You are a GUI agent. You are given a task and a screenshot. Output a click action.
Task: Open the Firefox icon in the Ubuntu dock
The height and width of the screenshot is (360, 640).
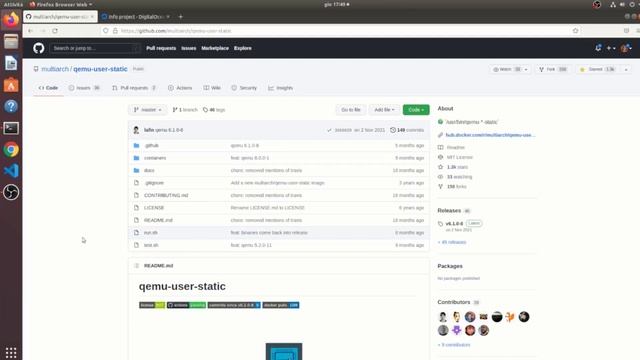click(x=11, y=20)
